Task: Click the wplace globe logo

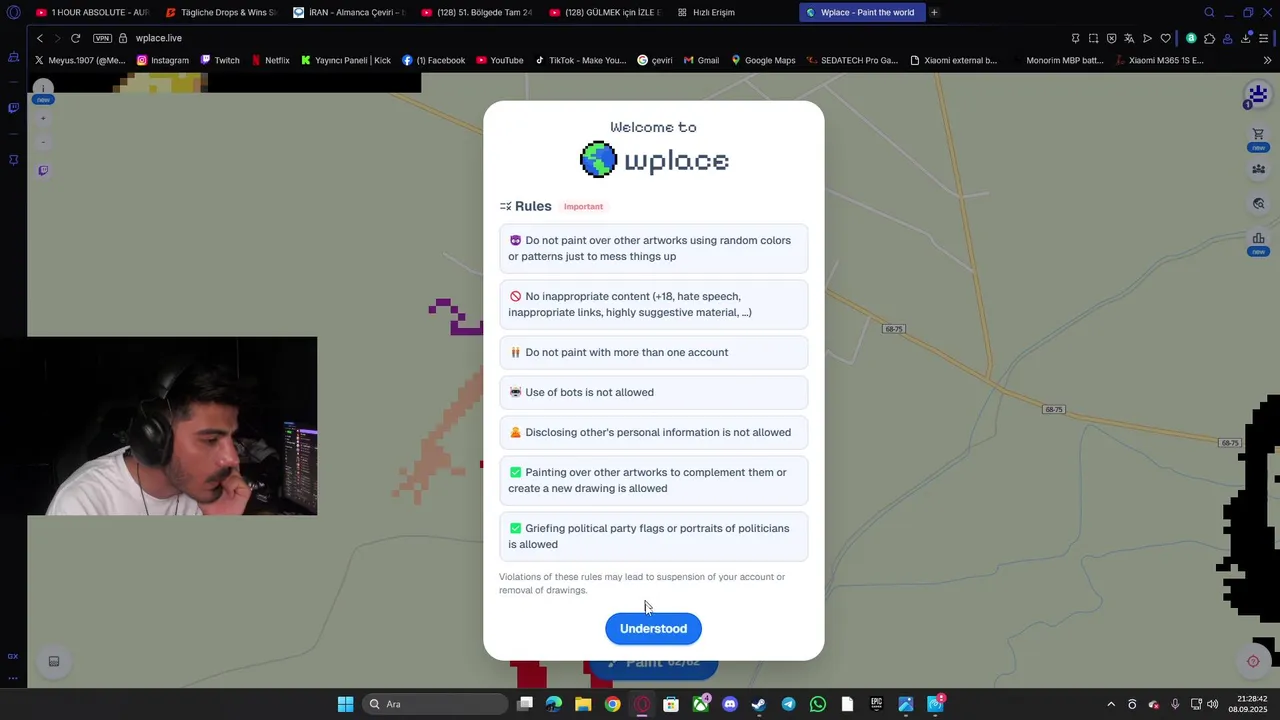Action: 599,160
